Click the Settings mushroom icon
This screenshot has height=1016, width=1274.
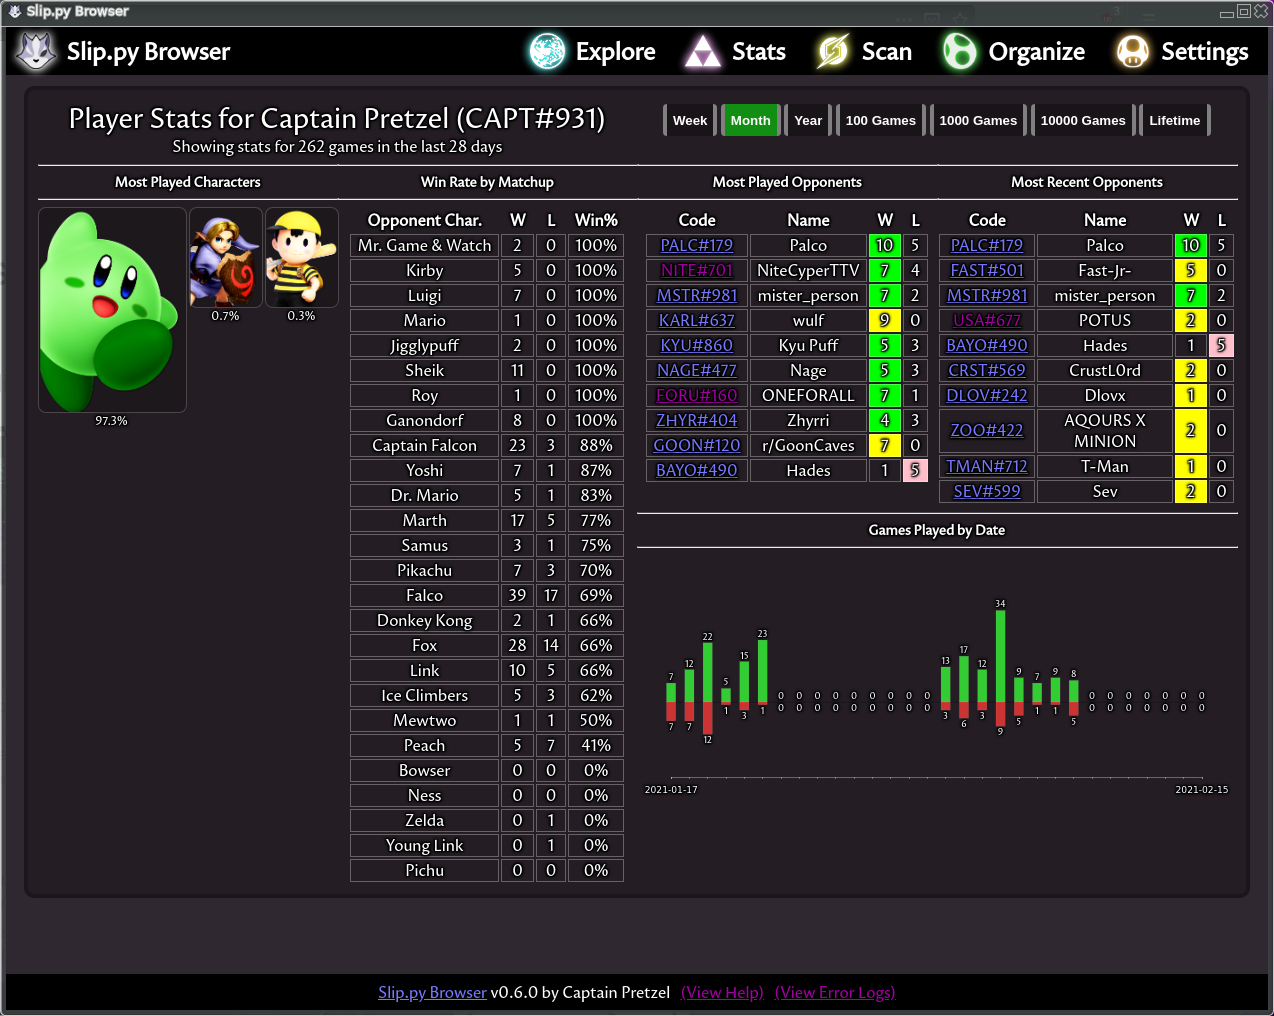[x=1132, y=51]
